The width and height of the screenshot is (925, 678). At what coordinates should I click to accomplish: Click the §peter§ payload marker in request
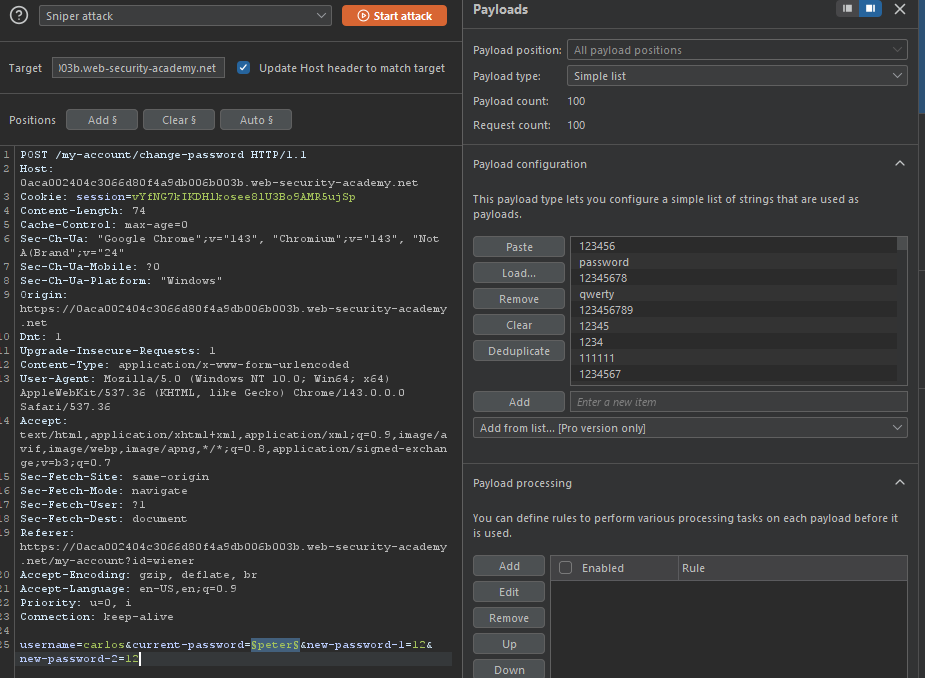click(x=275, y=644)
